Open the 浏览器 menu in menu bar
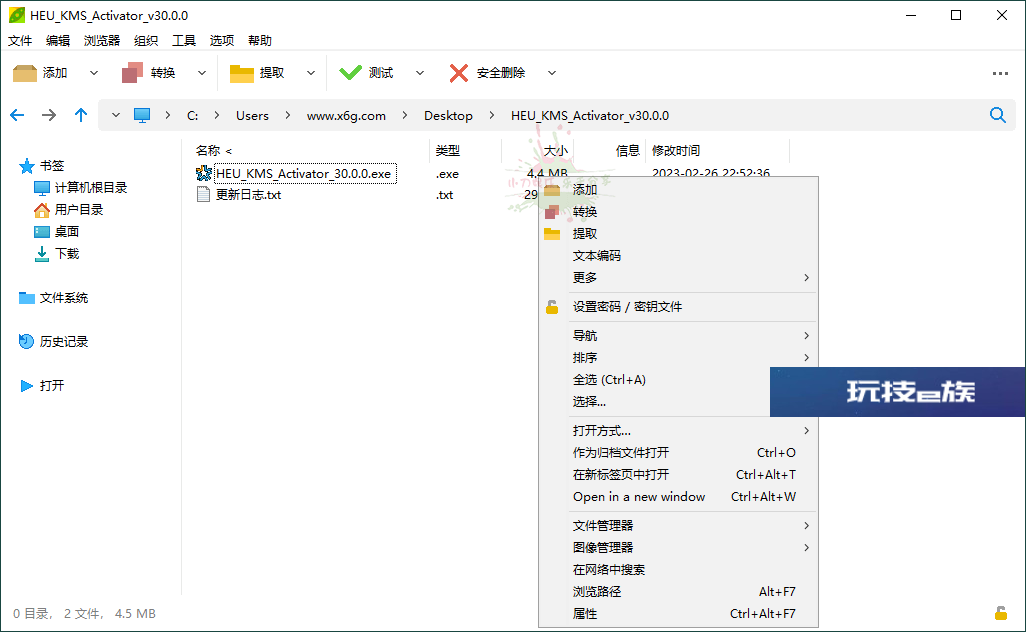Screen dimensions: 1026x632 [102, 41]
